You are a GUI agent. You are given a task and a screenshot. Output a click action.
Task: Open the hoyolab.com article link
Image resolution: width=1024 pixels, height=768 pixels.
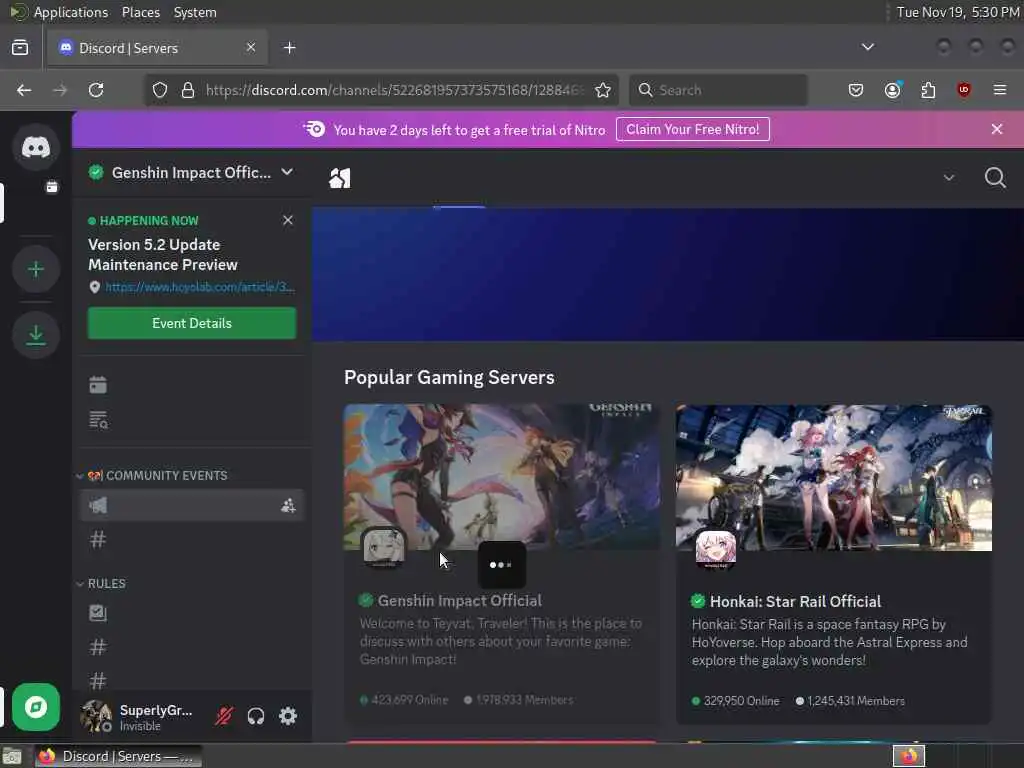(x=200, y=287)
